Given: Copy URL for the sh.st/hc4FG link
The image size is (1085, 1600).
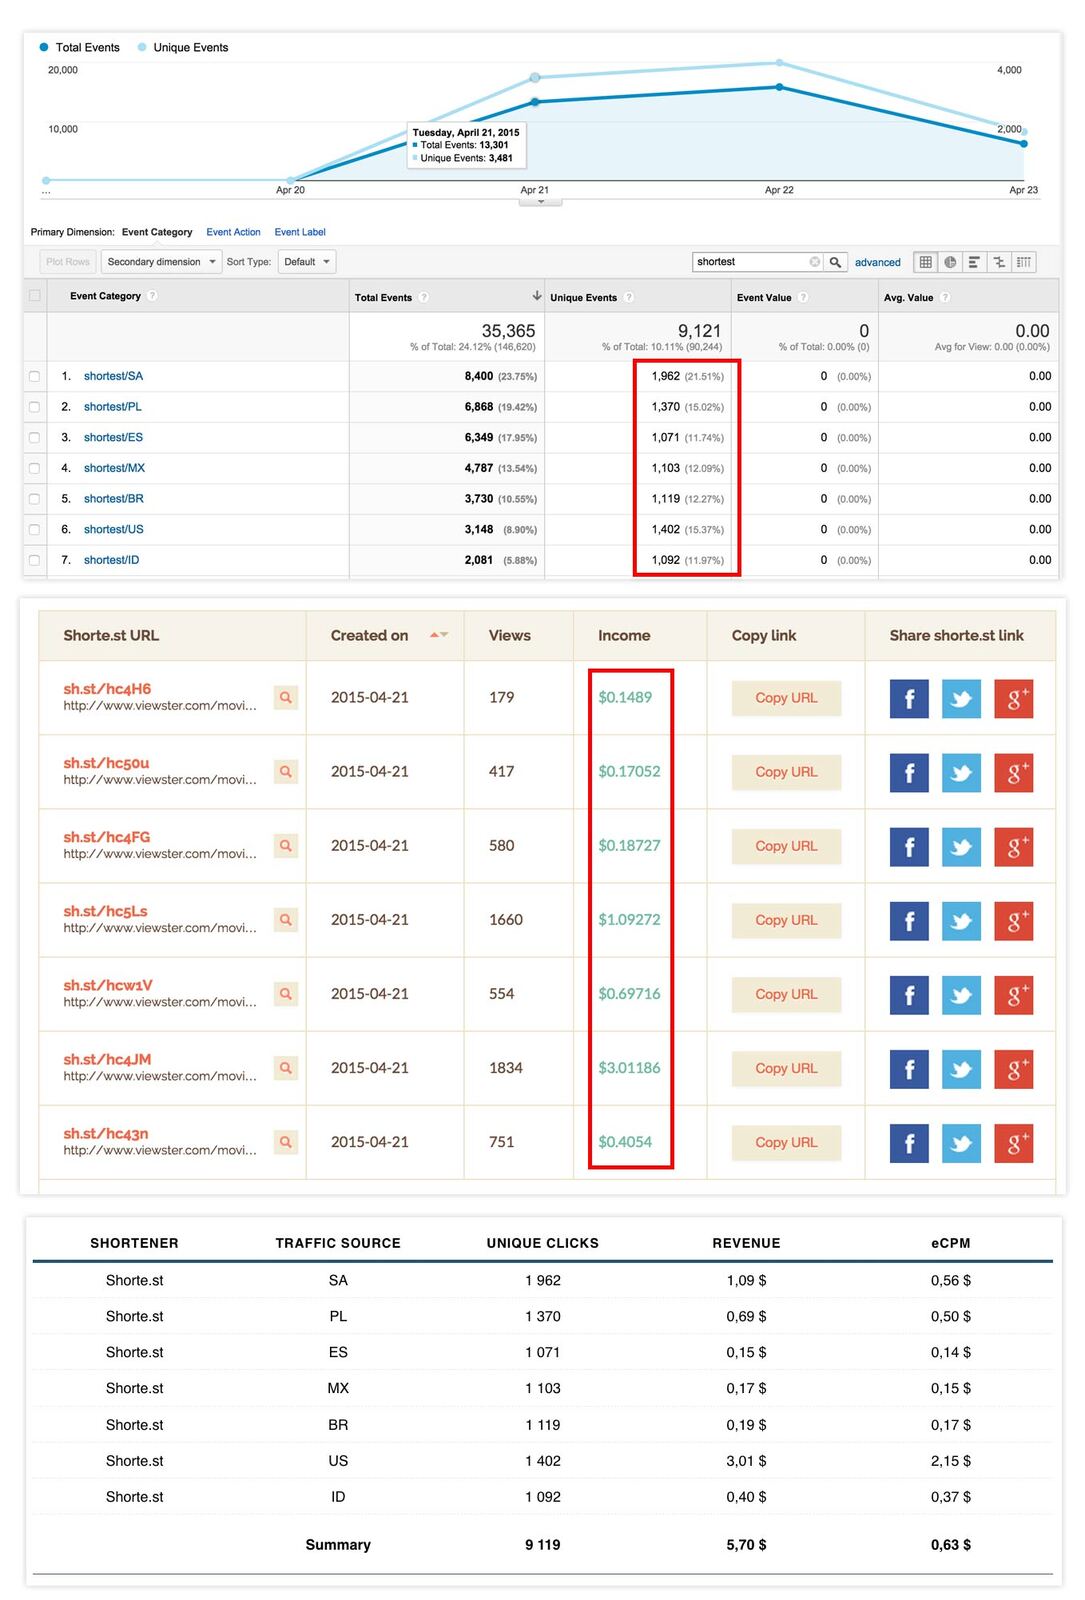Looking at the screenshot, I should coord(786,846).
